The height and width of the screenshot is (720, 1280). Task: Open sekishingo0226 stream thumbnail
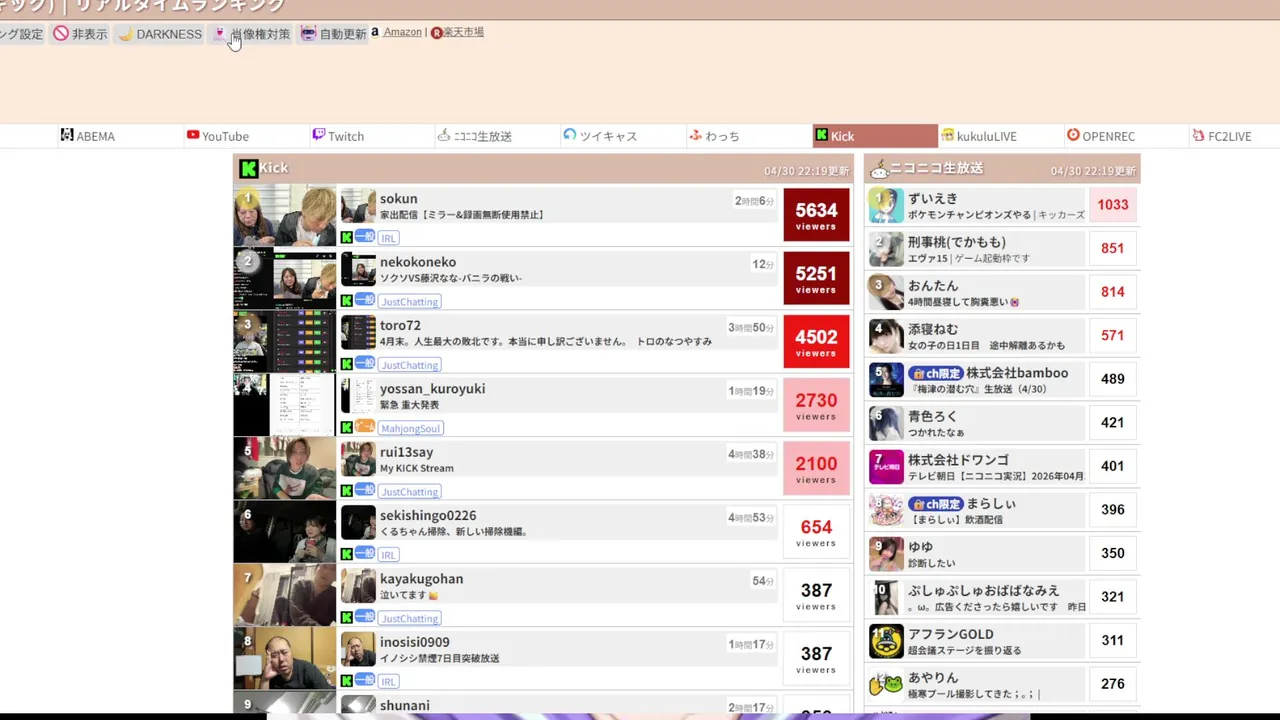(285, 531)
